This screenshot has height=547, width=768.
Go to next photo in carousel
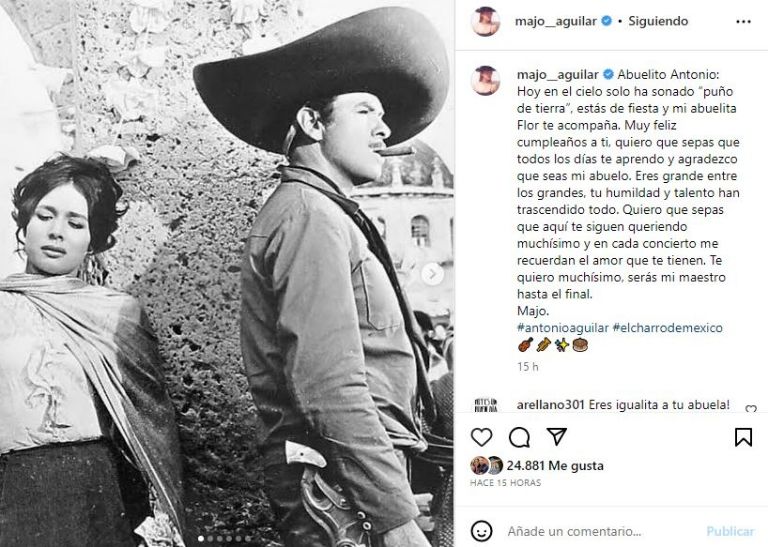point(432,274)
